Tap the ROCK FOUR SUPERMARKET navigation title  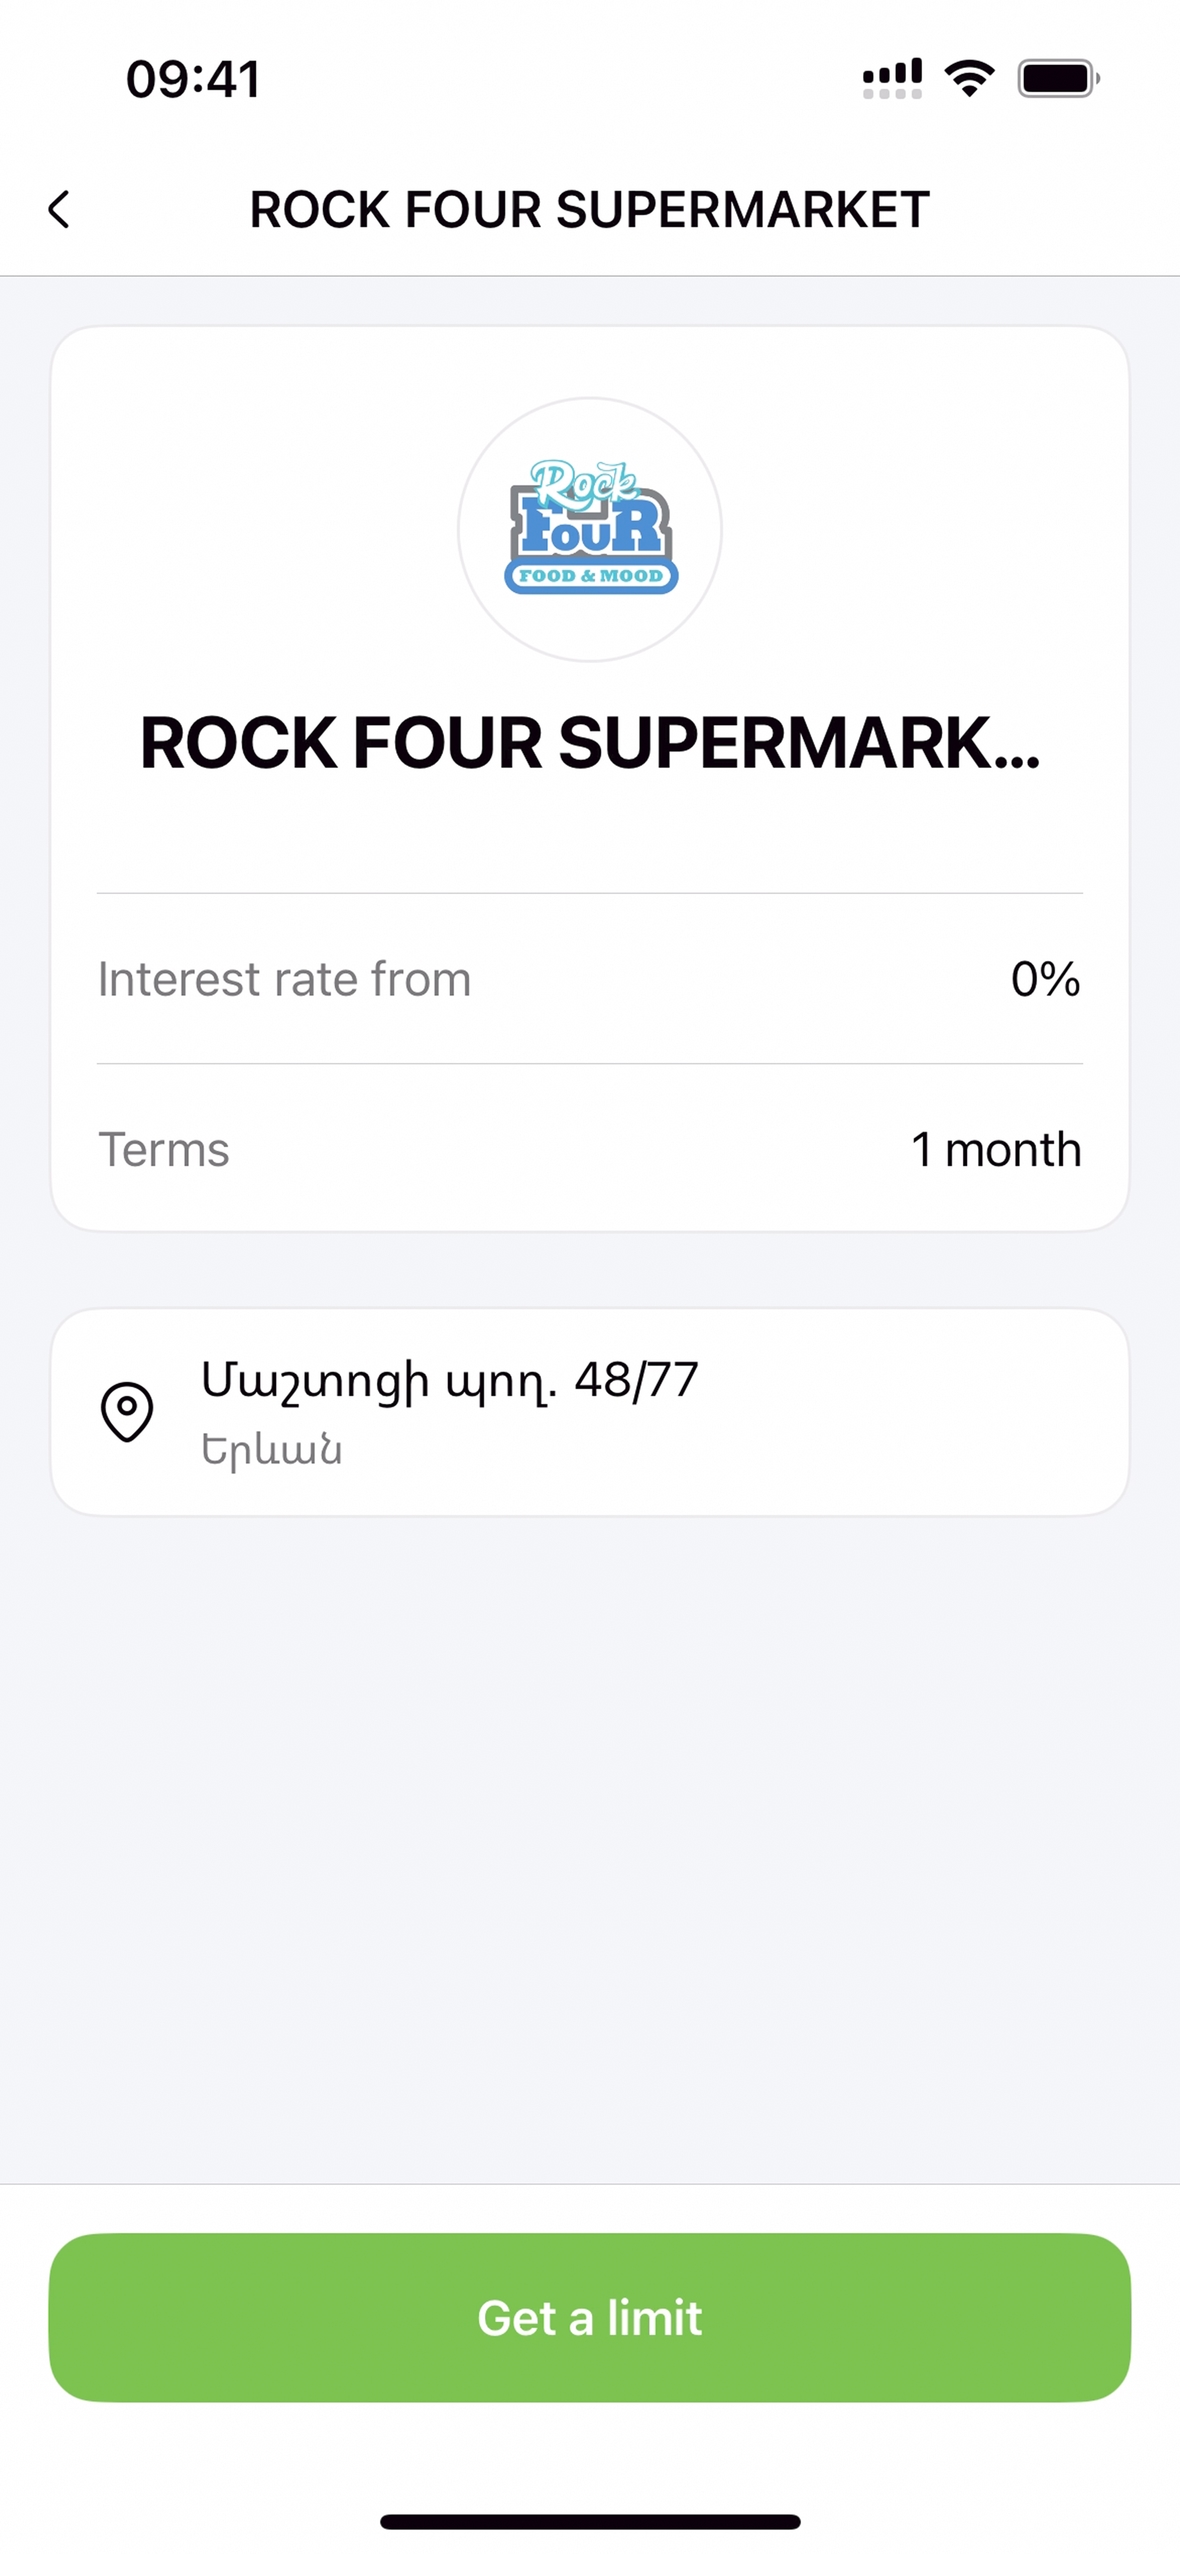tap(590, 210)
